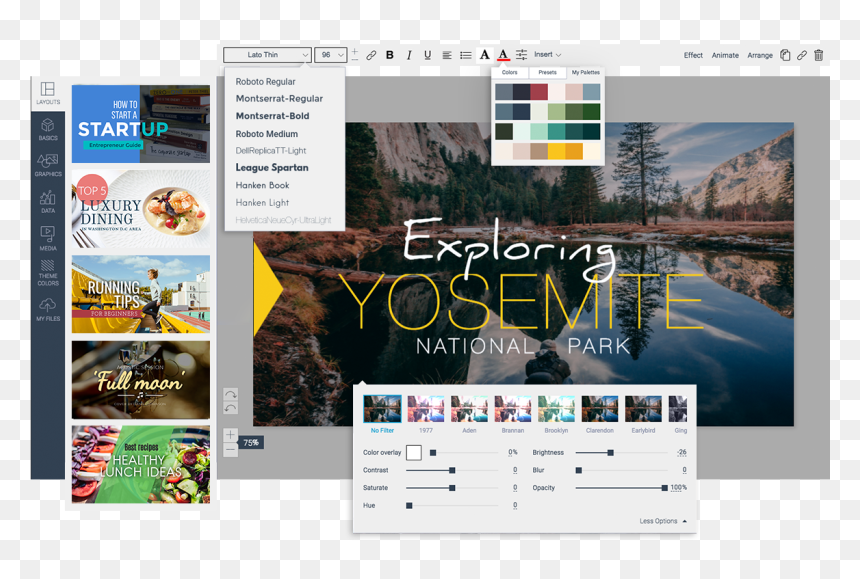Toggle bold formatting
Viewport: 860px width, 579px height.
pos(390,55)
